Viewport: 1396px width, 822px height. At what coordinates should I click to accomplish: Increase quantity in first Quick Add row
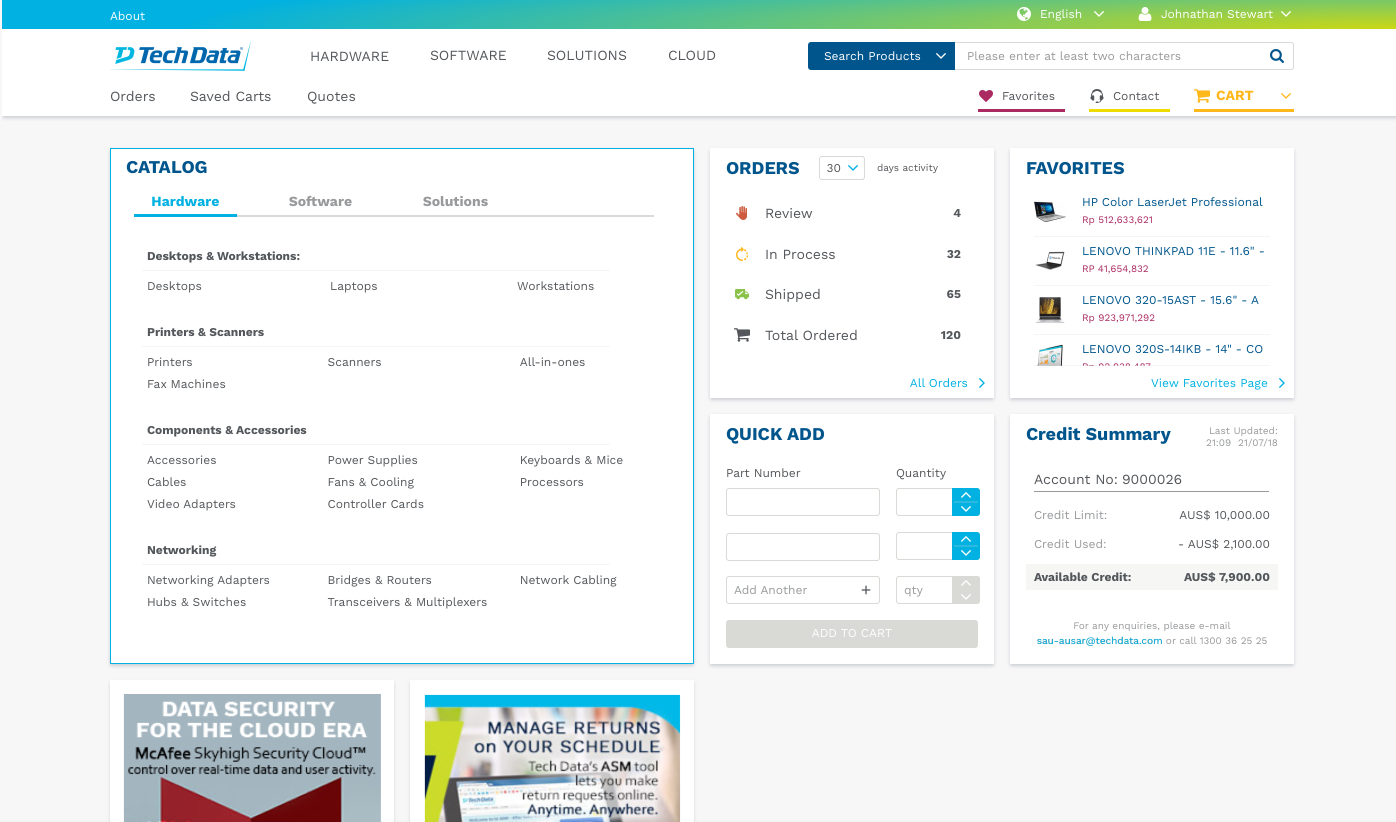966,495
